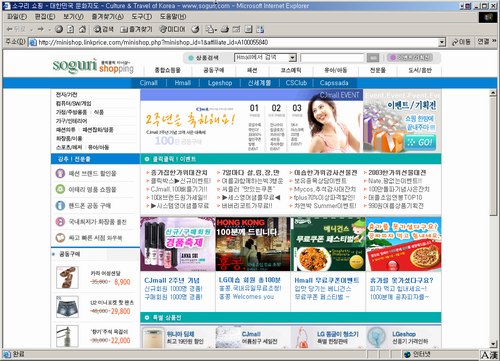Open the 가구/인테리어 sidebar category
This screenshot has width=500, height=361.
point(71,121)
